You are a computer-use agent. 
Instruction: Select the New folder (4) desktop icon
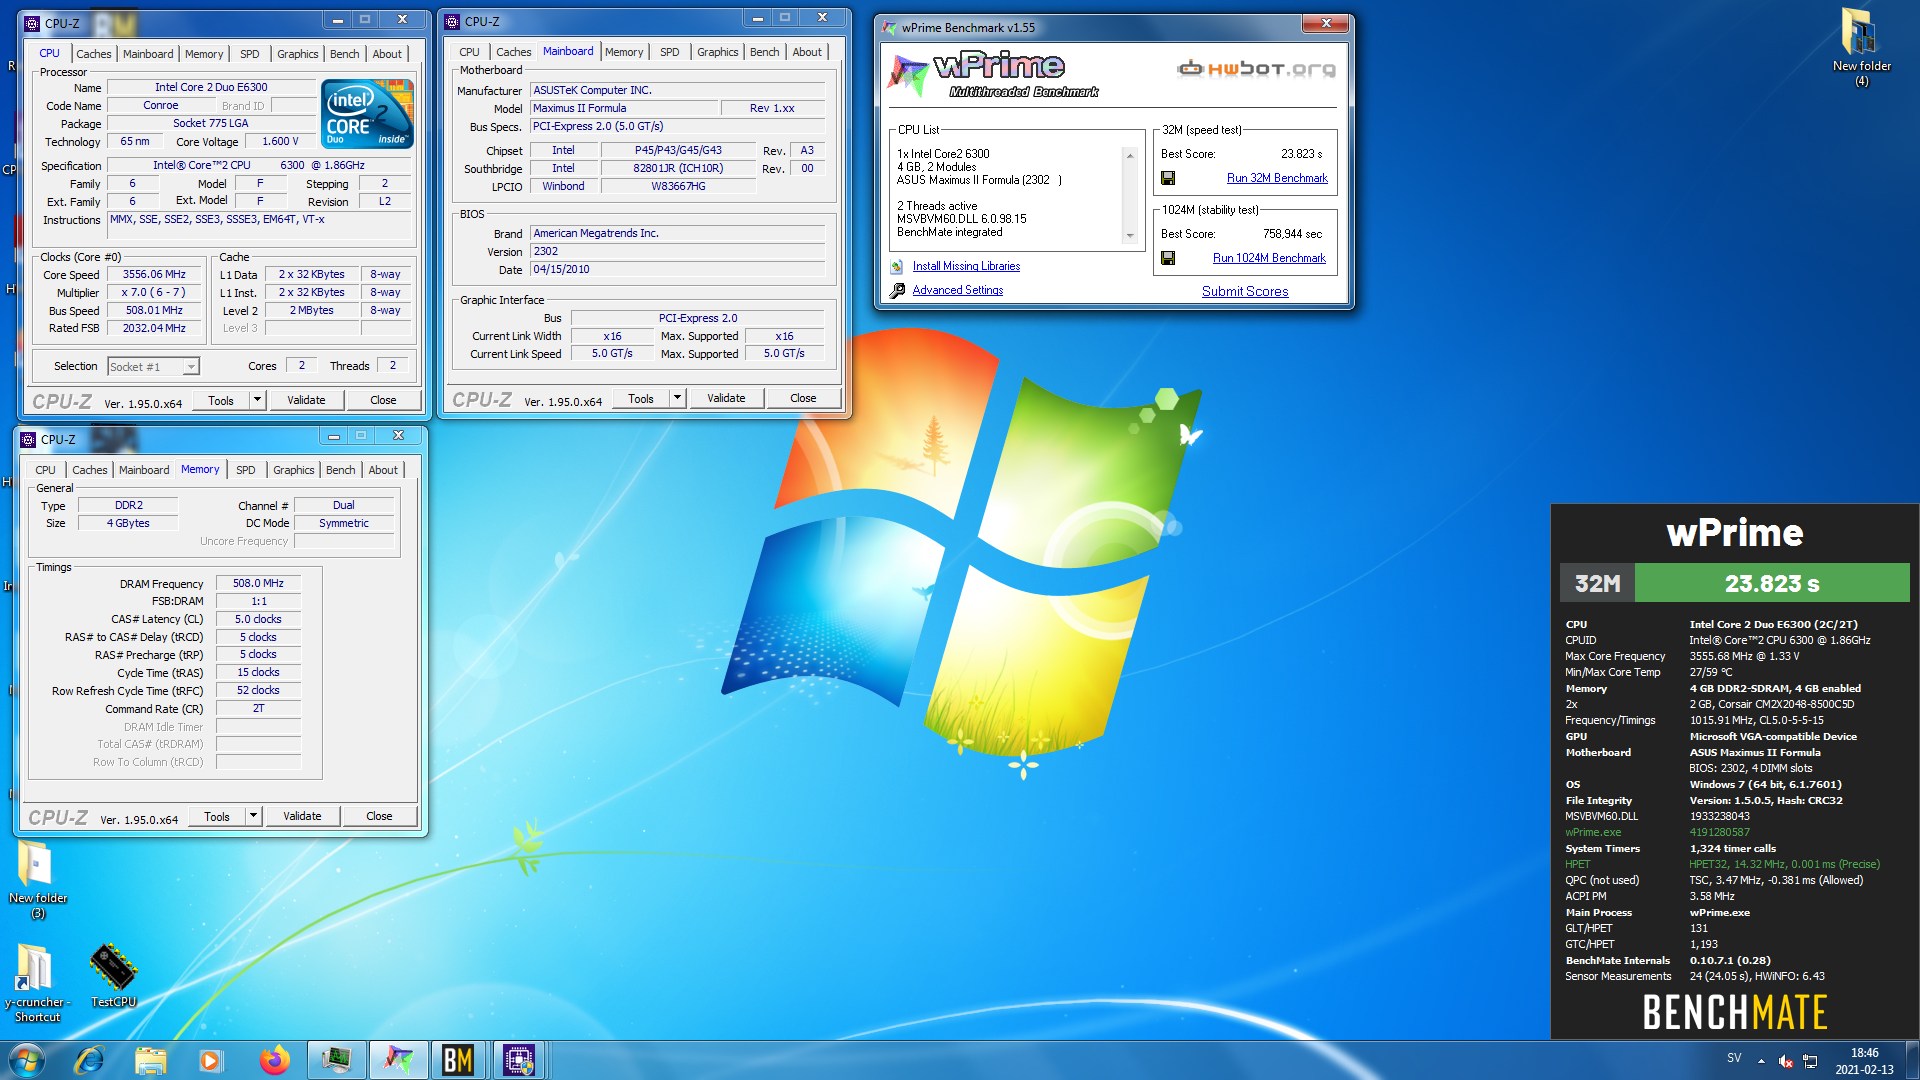click(x=1861, y=48)
